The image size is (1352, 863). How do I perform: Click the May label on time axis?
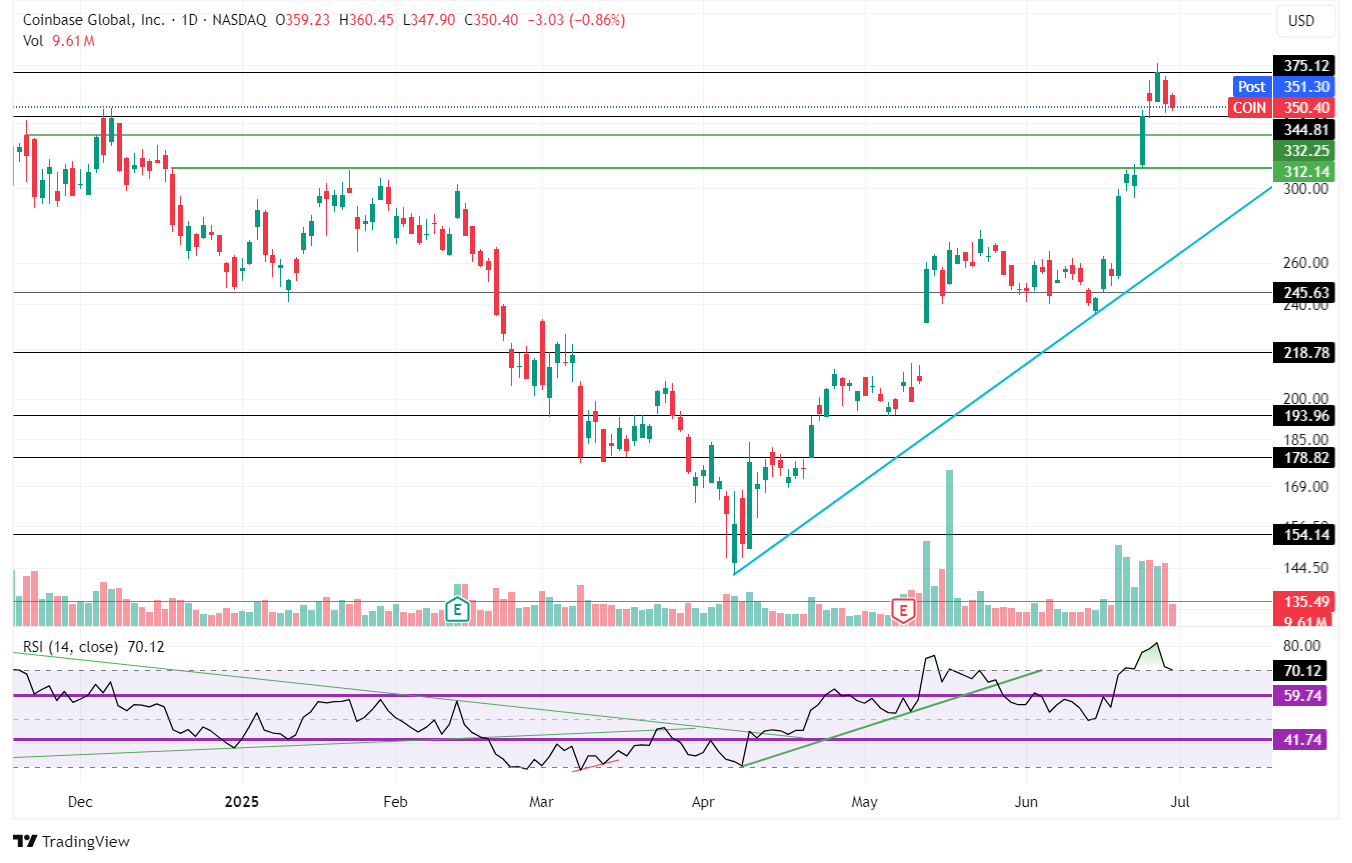865,802
